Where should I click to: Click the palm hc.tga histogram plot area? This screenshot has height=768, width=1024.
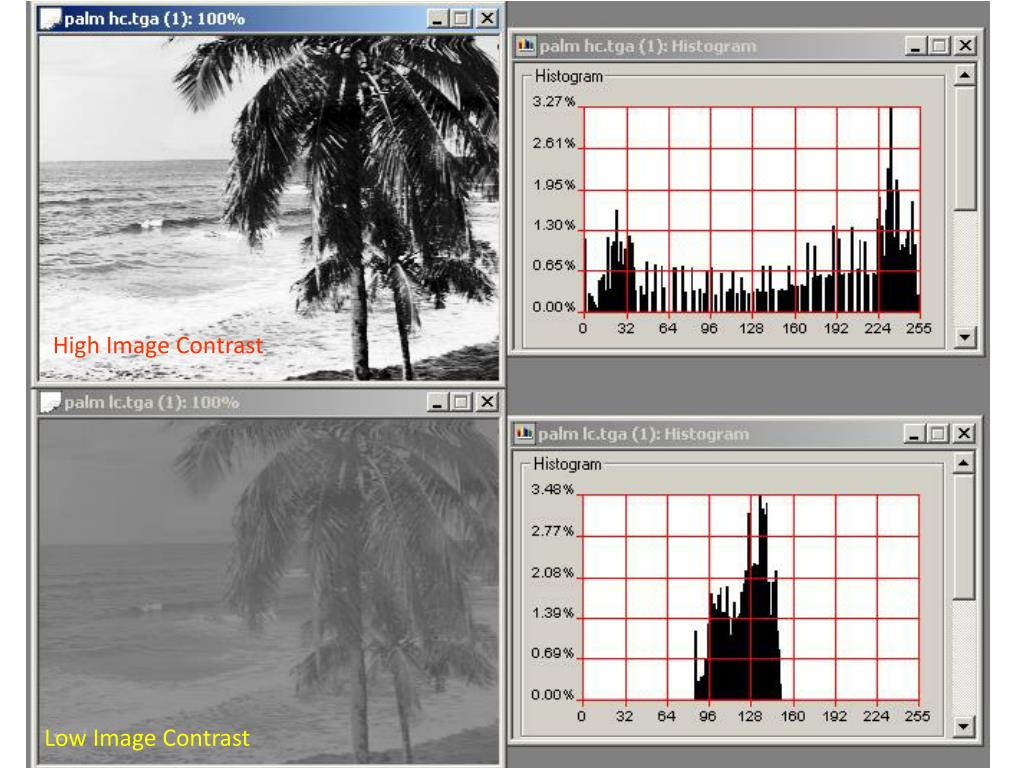(752, 209)
